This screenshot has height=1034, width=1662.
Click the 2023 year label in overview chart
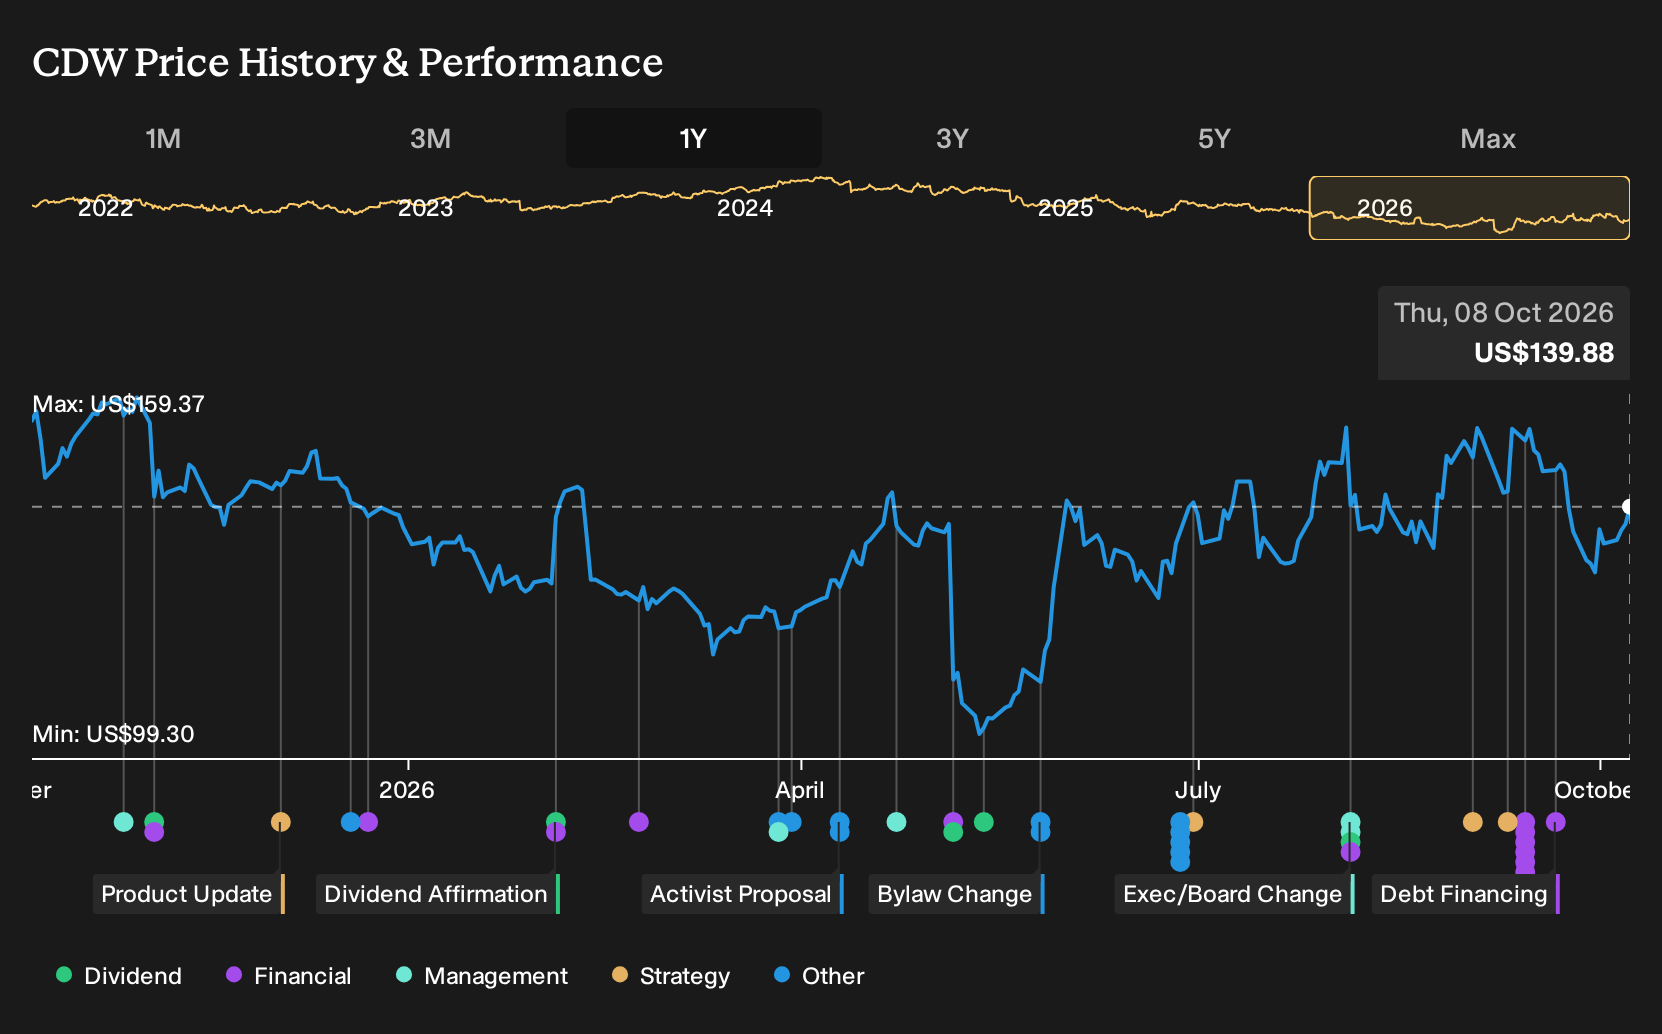(425, 208)
